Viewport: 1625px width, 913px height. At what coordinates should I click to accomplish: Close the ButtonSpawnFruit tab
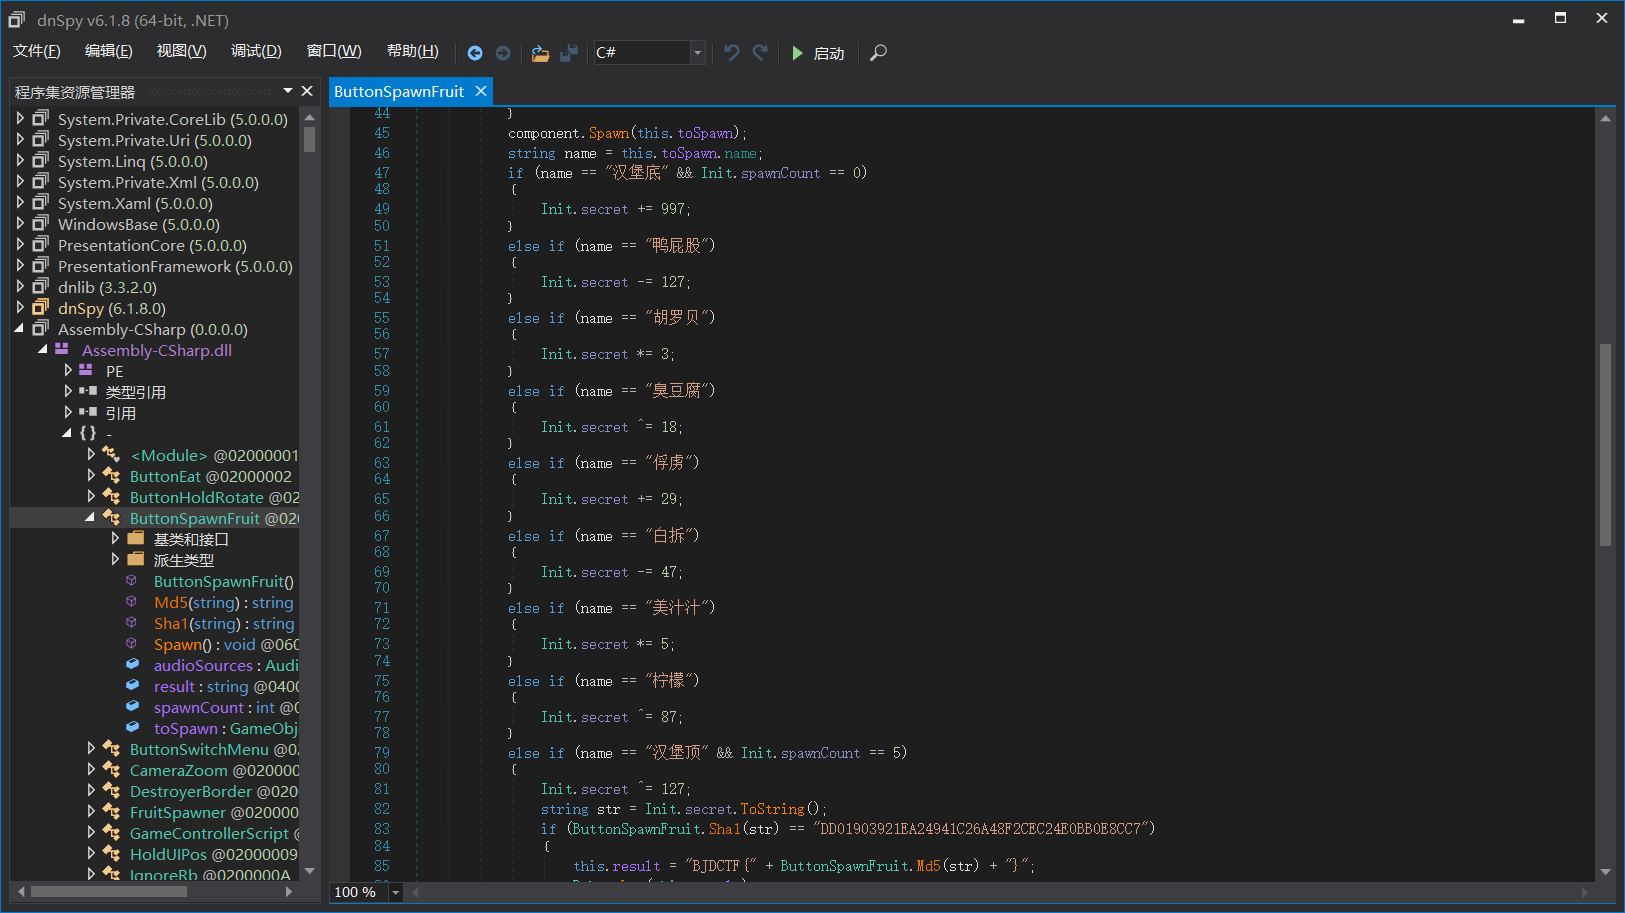[x=481, y=91]
